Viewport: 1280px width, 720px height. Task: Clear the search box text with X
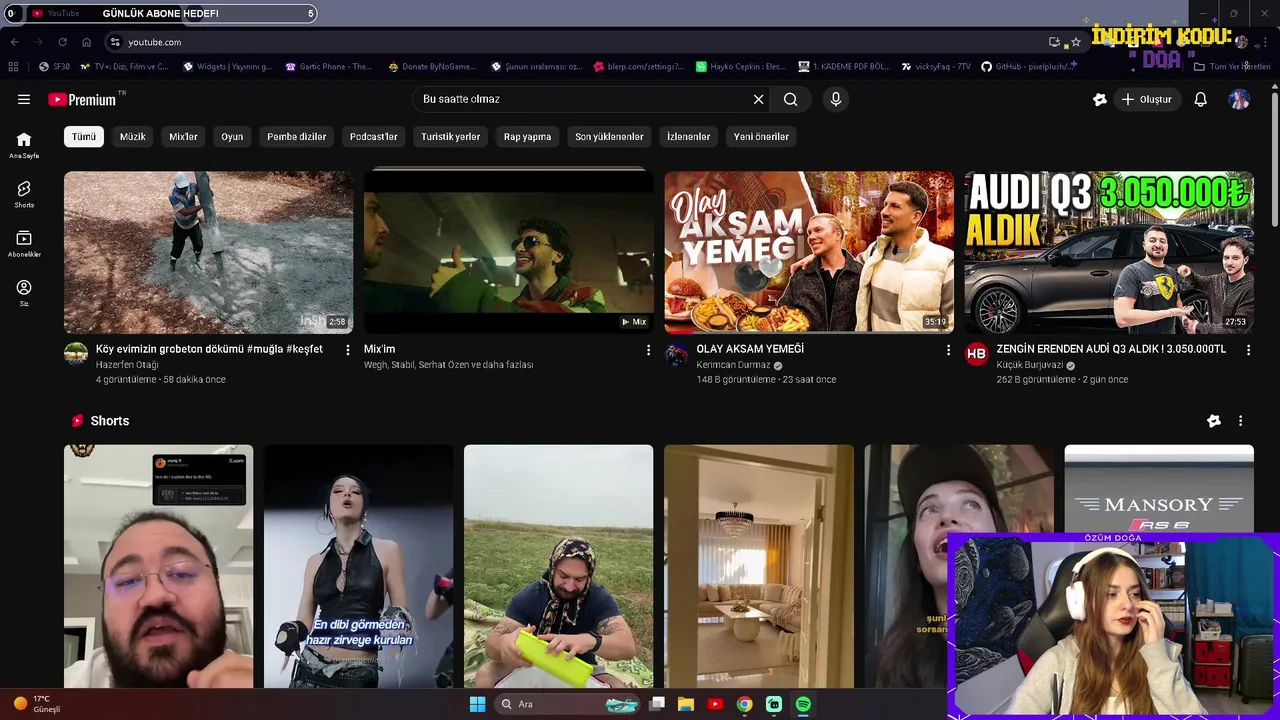pyautogui.click(x=758, y=99)
